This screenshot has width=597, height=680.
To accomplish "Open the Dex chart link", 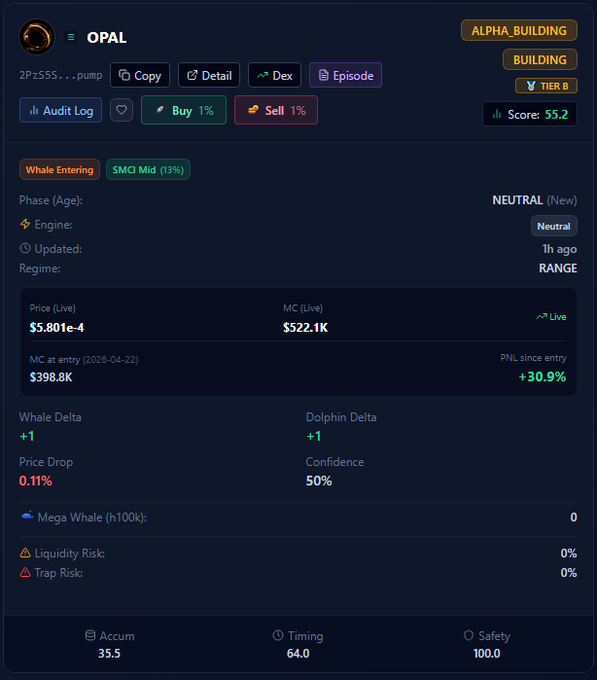I will 274,75.
